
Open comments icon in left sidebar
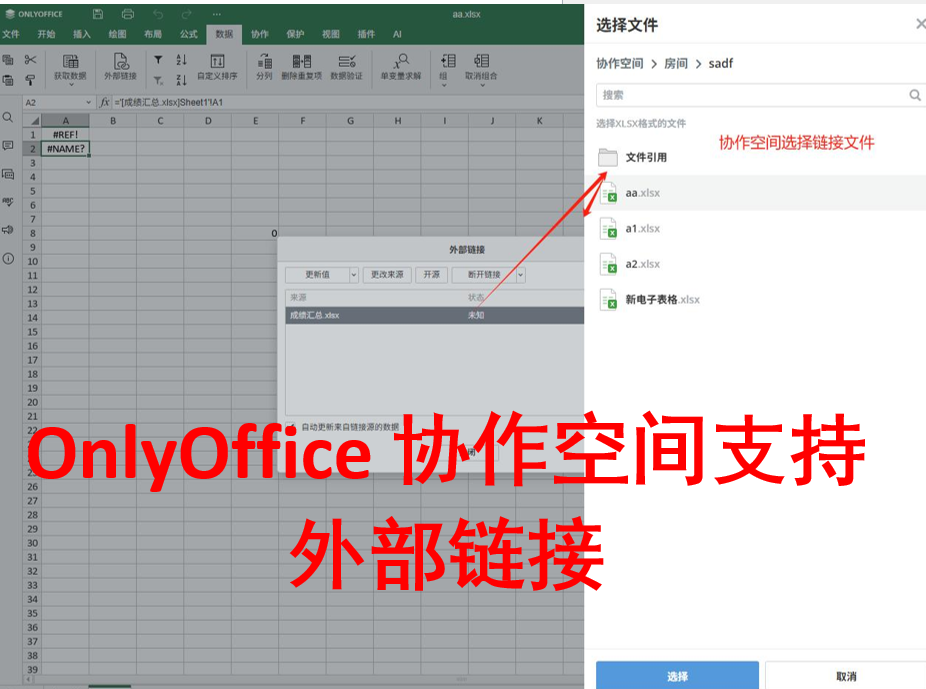(8, 146)
